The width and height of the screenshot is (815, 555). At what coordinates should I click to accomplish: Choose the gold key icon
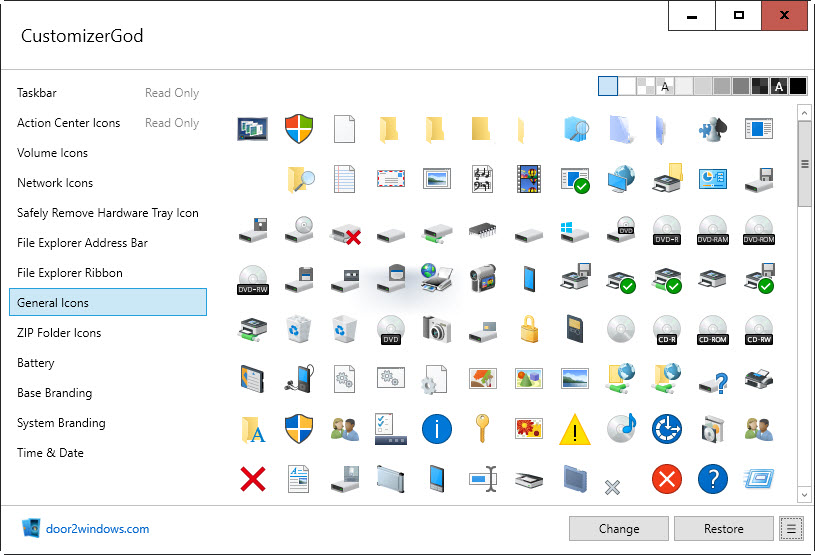click(x=482, y=428)
